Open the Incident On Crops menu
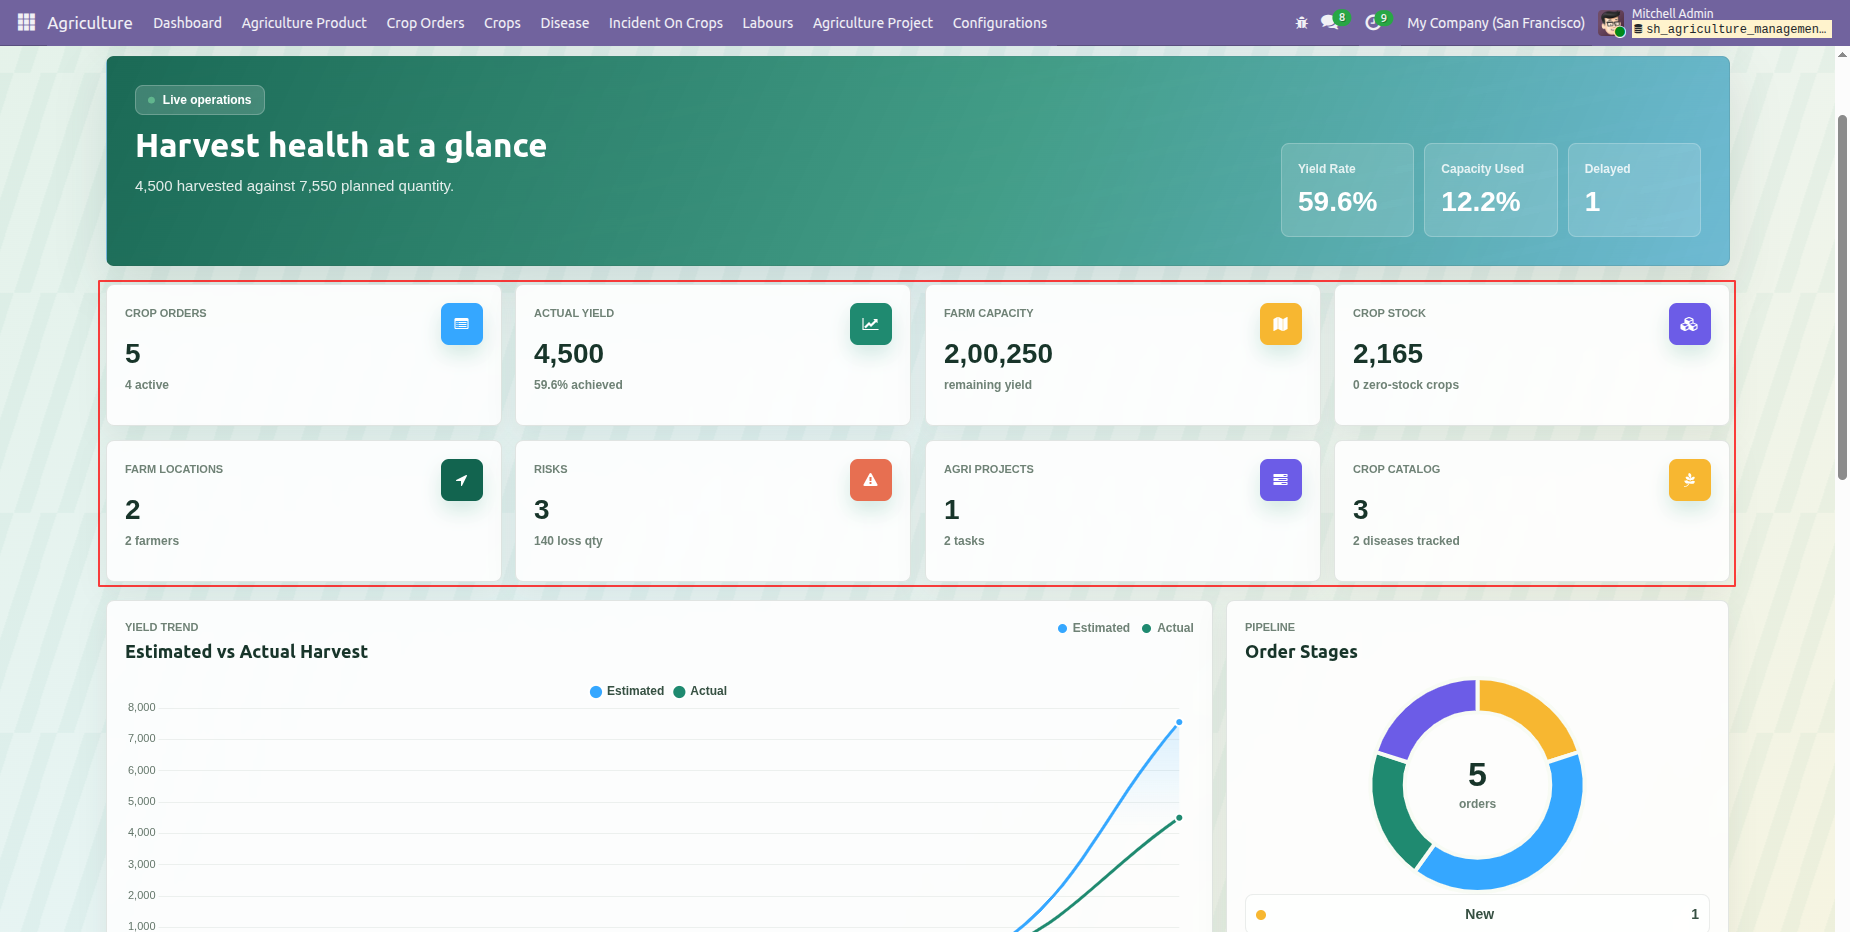This screenshot has height=932, width=1850. pos(666,23)
